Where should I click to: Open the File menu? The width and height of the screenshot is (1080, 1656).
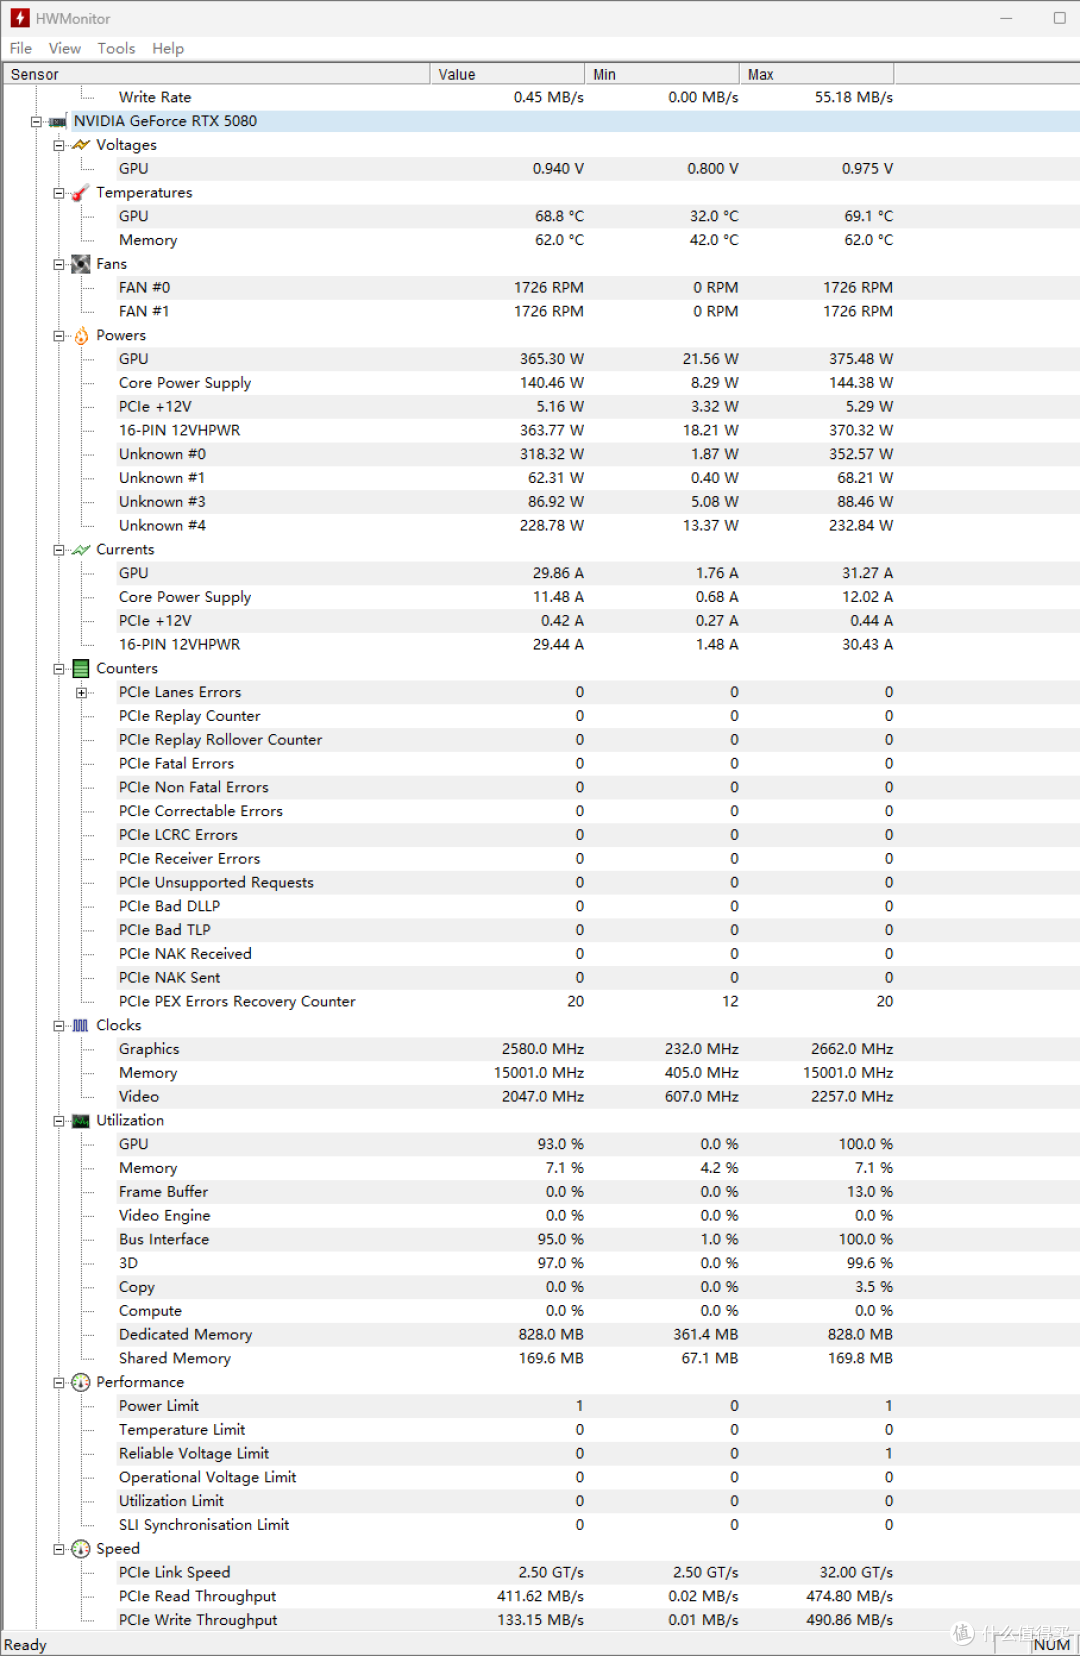[x=21, y=48]
